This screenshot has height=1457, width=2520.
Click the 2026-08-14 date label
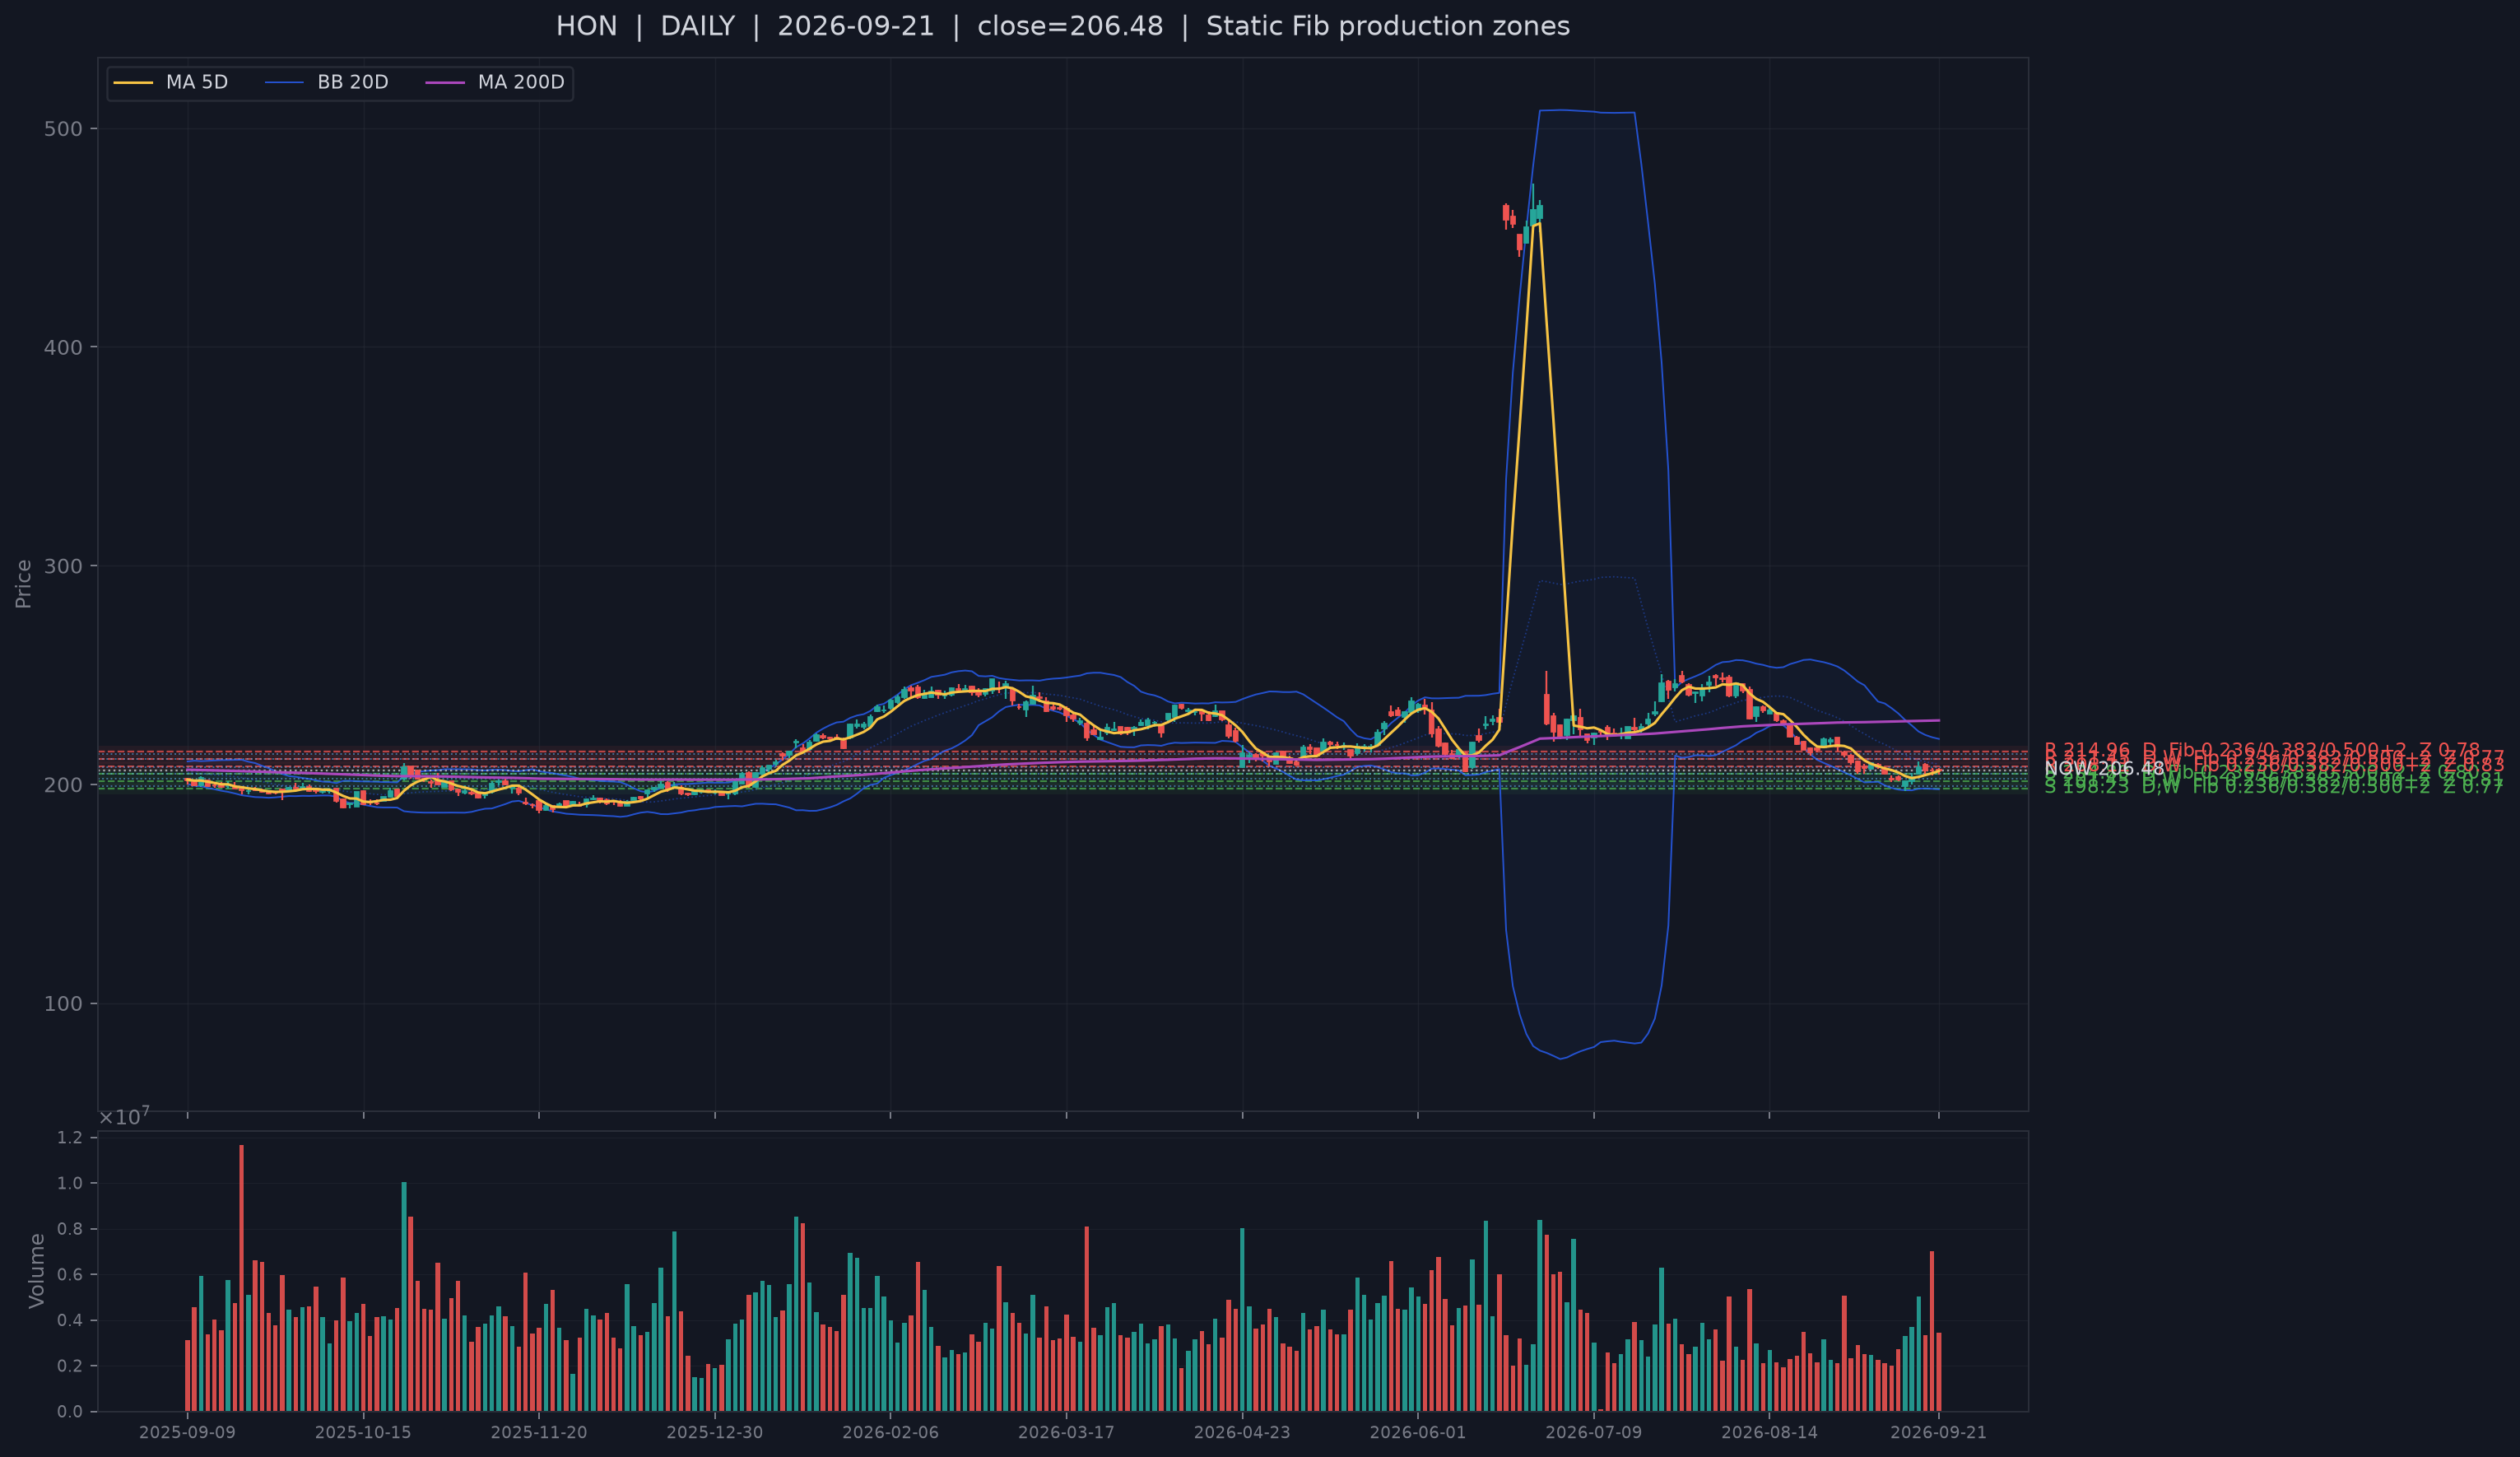tap(1770, 1433)
